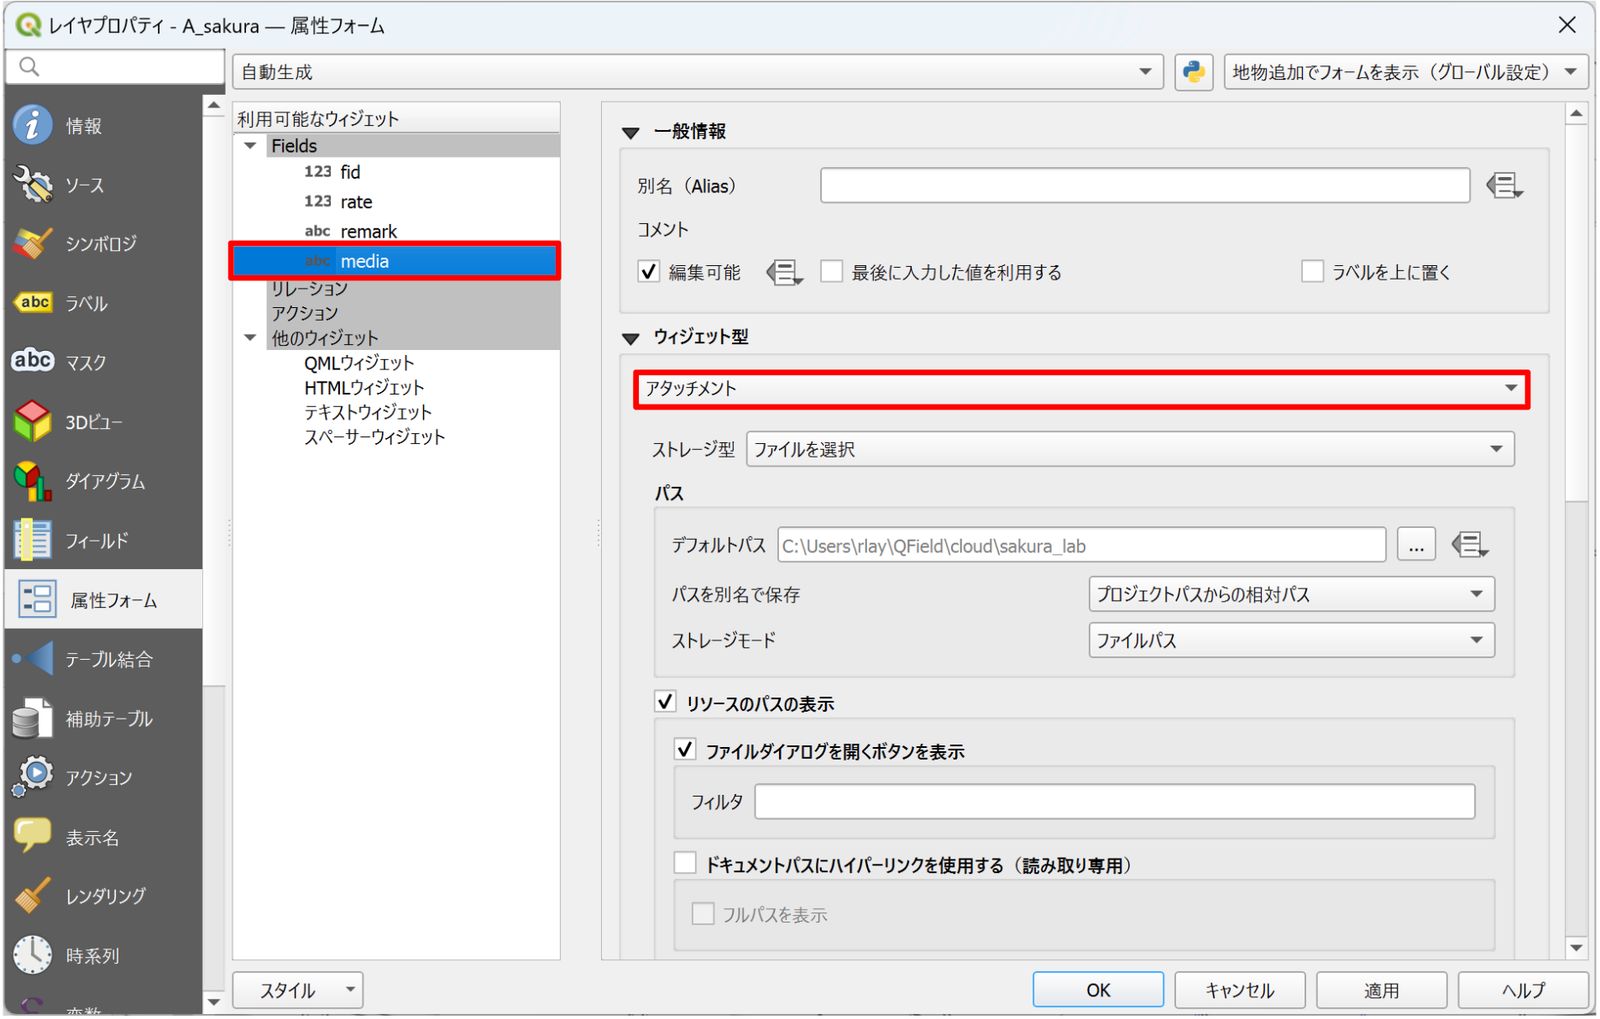The image size is (1600, 1019).
Task: Select the マスク mask page
Action: (33, 362)
